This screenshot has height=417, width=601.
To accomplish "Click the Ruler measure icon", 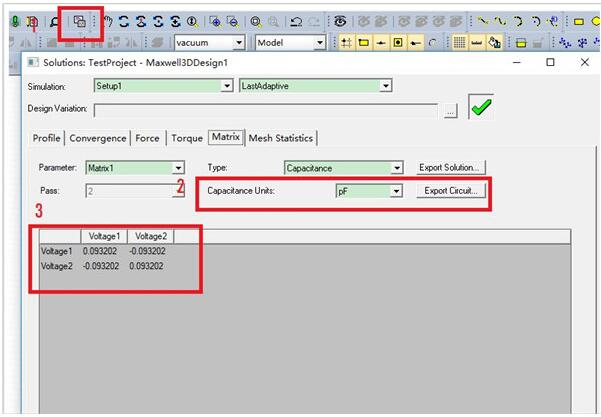I will (x=476, y=43).
